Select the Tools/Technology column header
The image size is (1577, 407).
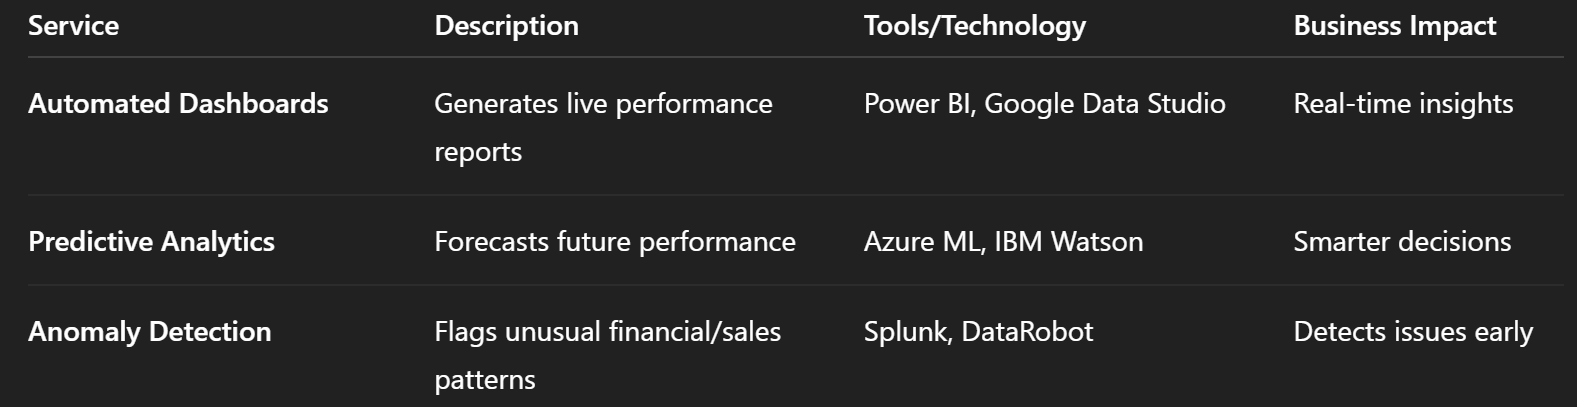point(974,26)
